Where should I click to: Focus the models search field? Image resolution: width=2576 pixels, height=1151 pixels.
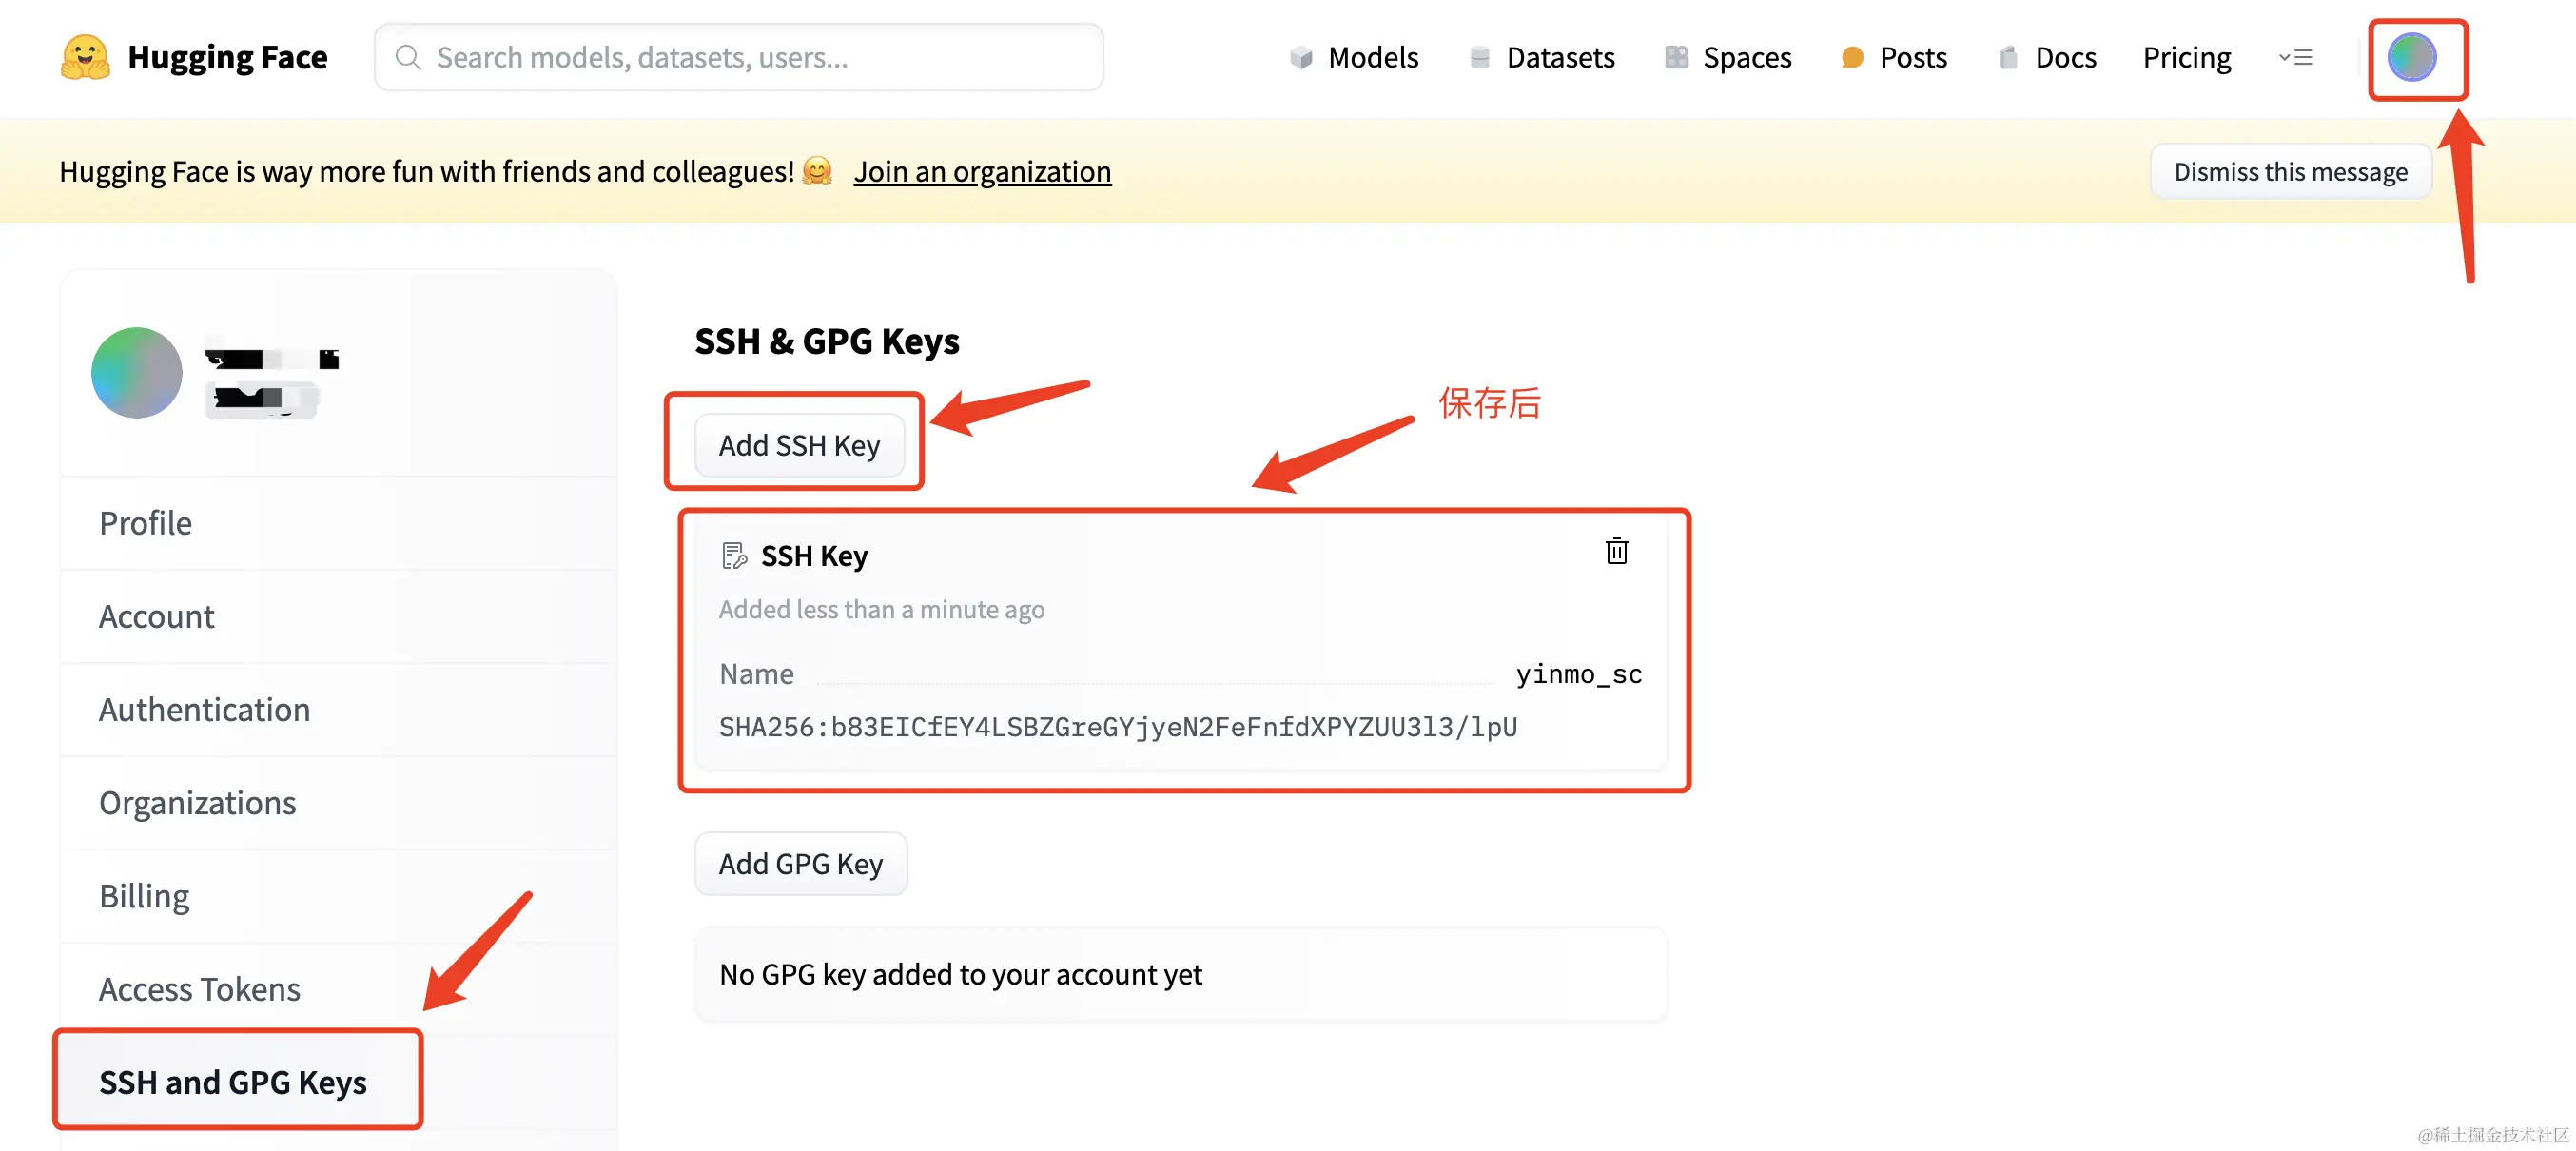tap(740, 58)
